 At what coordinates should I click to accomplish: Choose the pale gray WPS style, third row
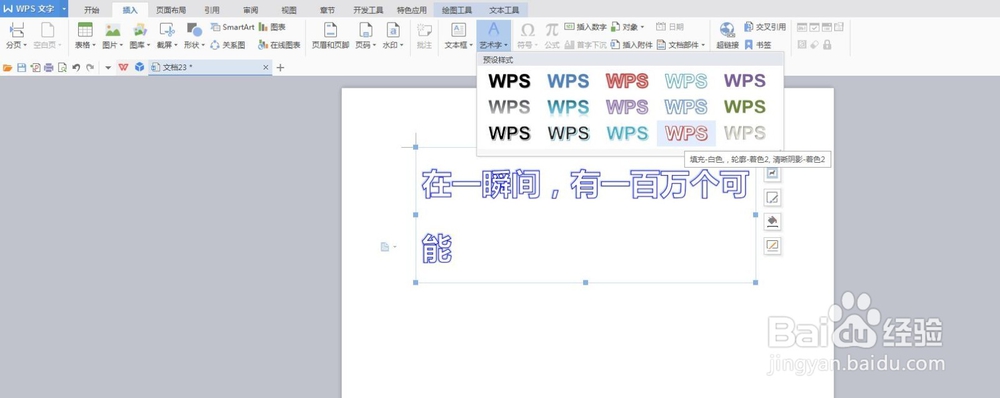(744, 133)
